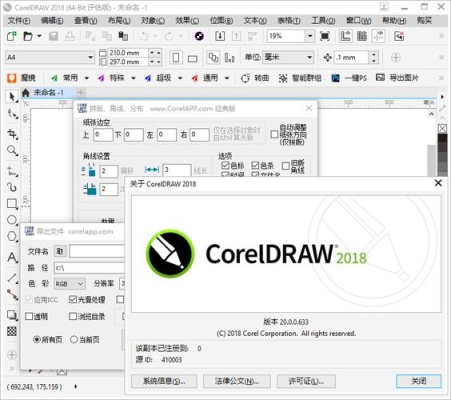This screenshot has height=400, width=451.
Task: Toggle the 光滑处理 checkbox
Action: 73,299
